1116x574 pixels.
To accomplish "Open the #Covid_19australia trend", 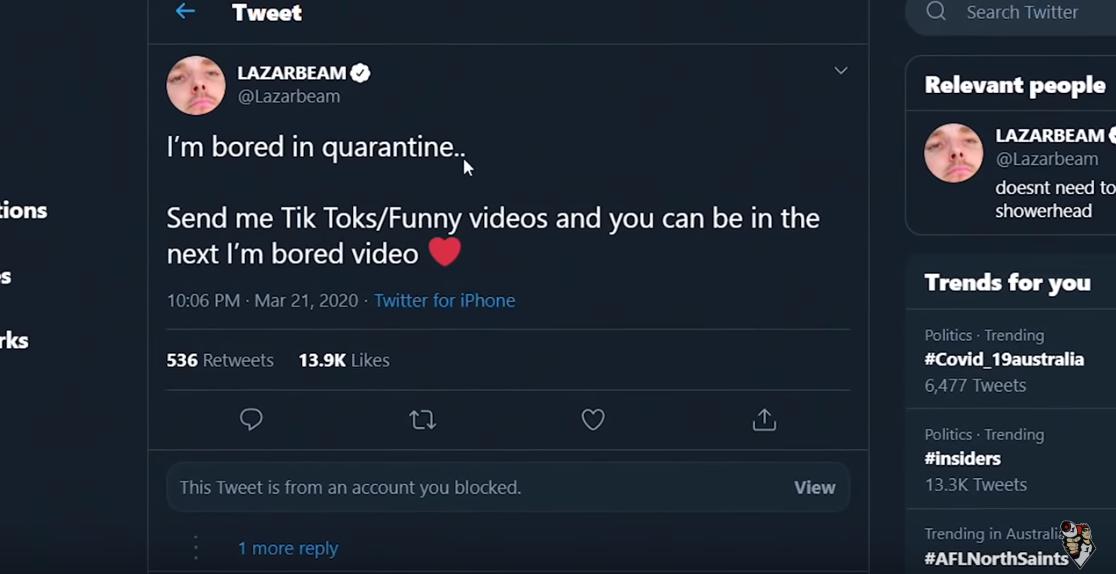I will pos(1004,360).
